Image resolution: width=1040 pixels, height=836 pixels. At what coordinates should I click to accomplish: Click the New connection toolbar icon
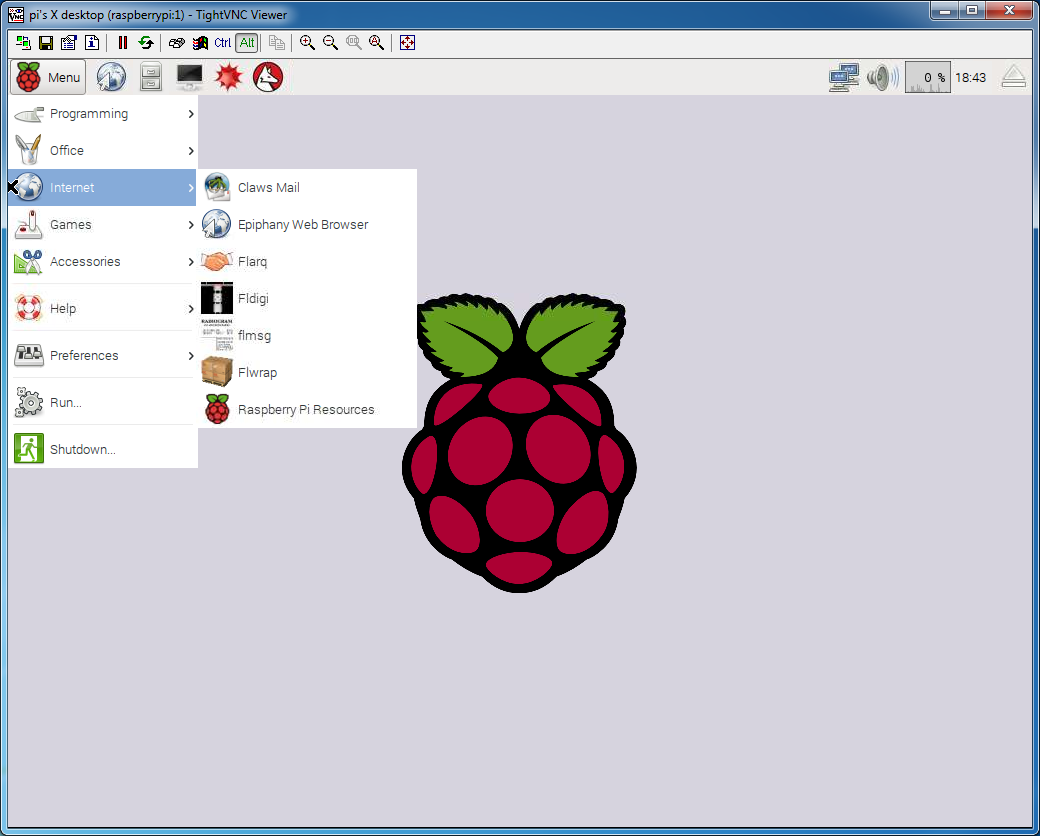click(x=23, y=43)
